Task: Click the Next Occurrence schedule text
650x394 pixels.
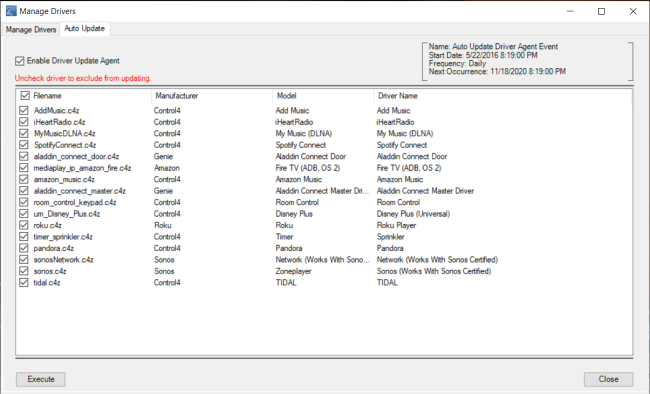Action: point(497,71)
